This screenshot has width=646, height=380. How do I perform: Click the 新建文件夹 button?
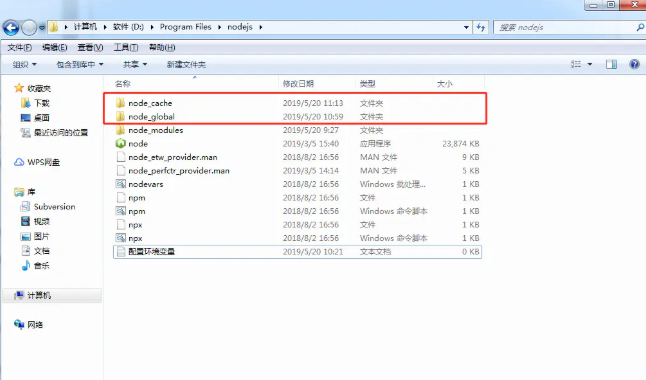coord(186,65)
